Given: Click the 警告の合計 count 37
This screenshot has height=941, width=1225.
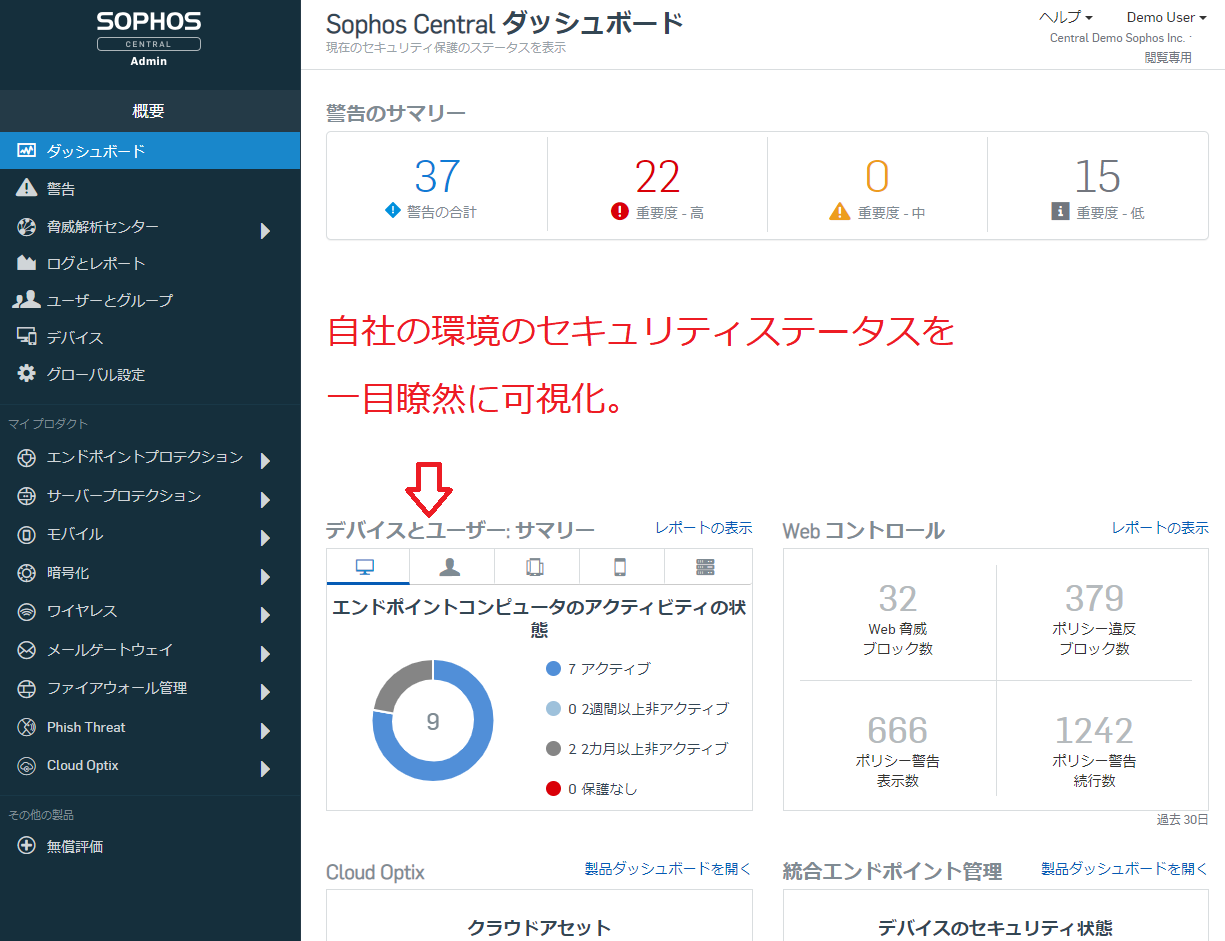Looking at the screenshot, I should pyautogui.click(x=437, y=177).
